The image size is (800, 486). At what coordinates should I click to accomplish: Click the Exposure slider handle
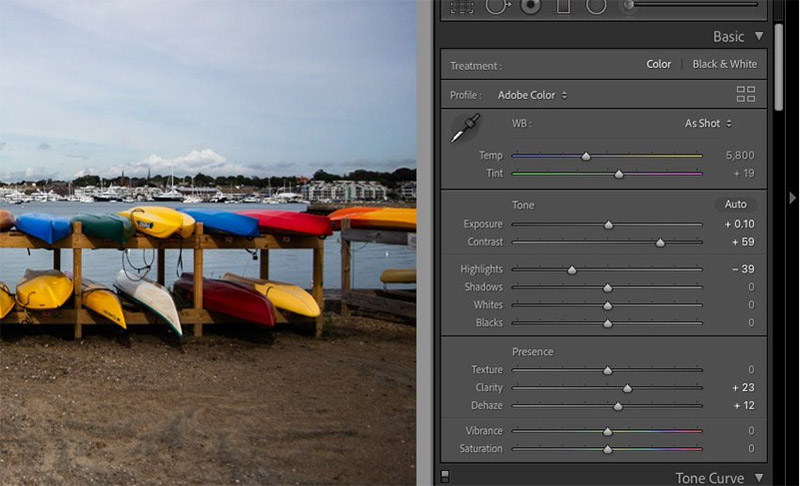tap(609, 225)
